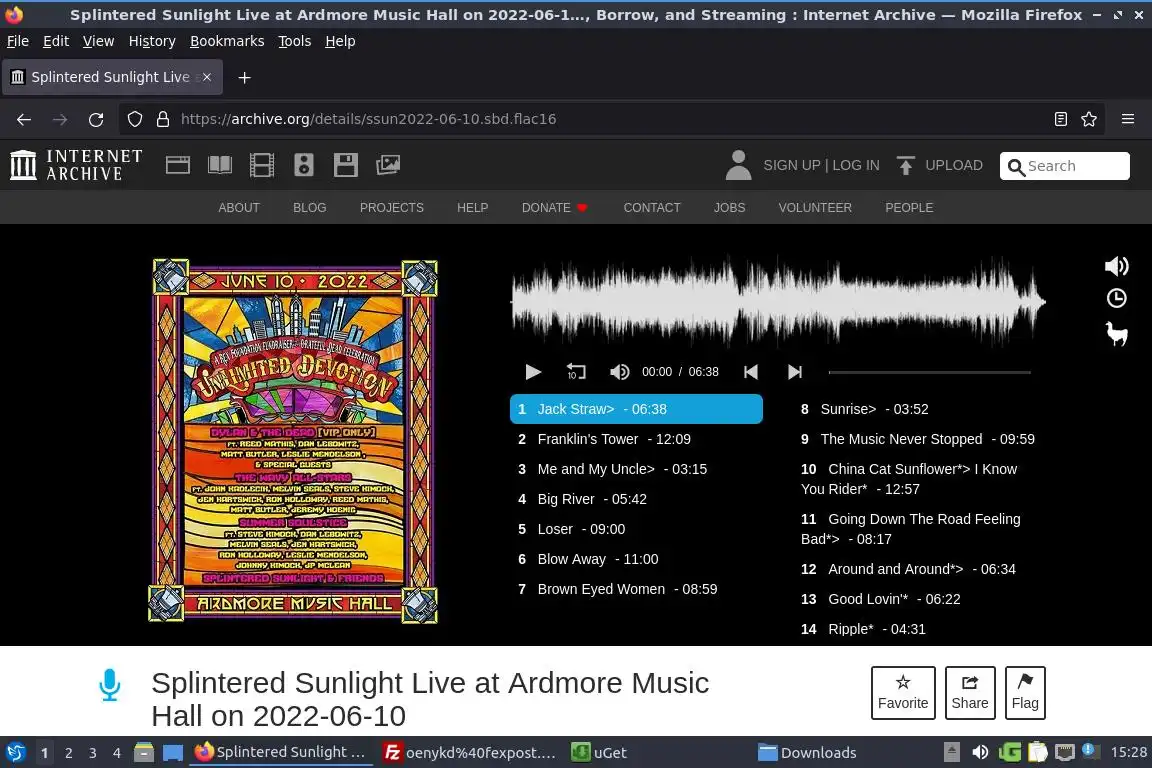Open a new browser tab

coord(245,77)
